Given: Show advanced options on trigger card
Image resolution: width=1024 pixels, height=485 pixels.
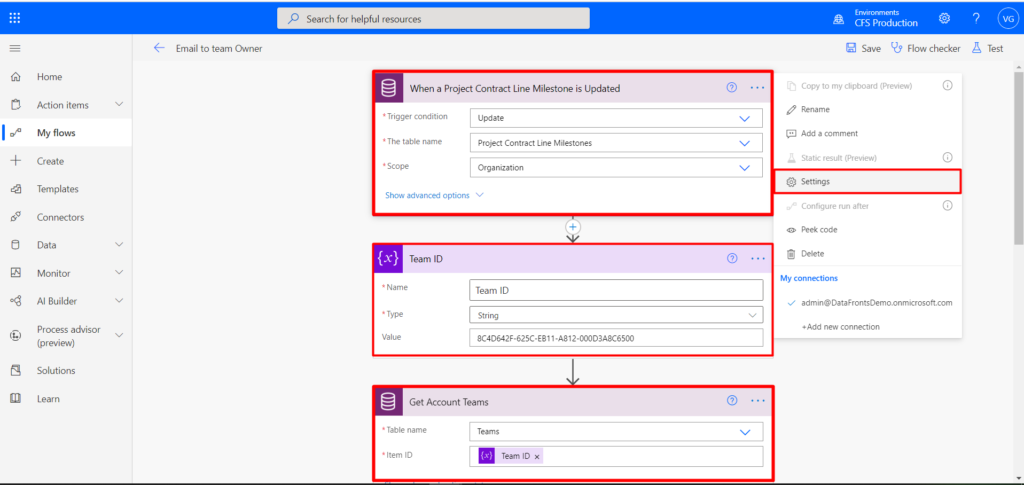Looking at the screenshot, I should 434,195.
